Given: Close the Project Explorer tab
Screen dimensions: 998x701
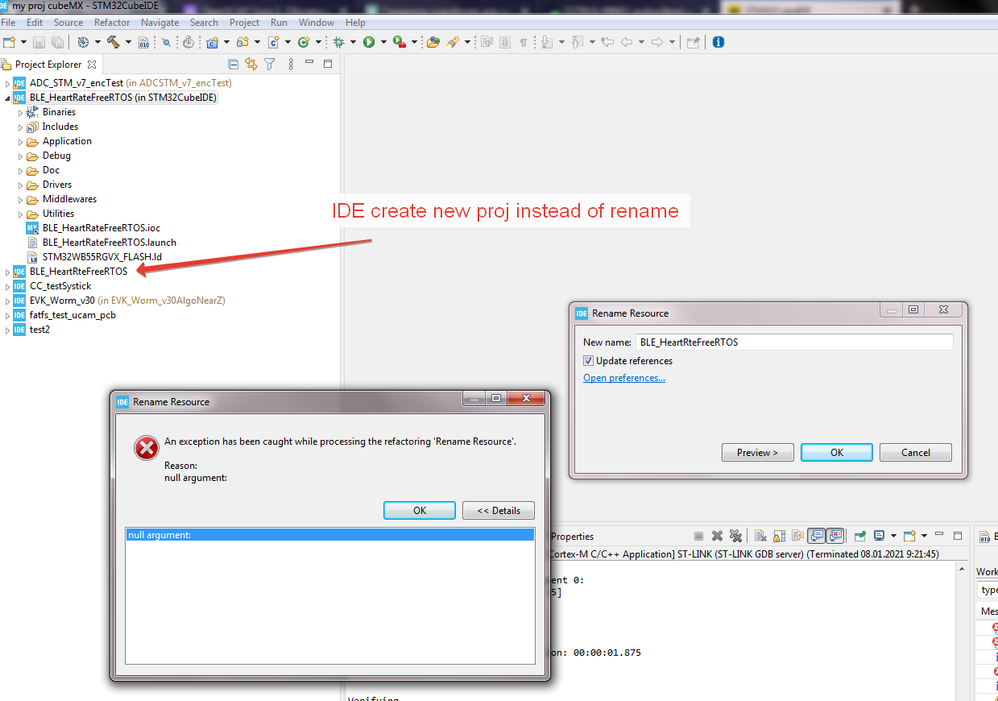Looking at the screenshot, I should click(x=92, y=64).
